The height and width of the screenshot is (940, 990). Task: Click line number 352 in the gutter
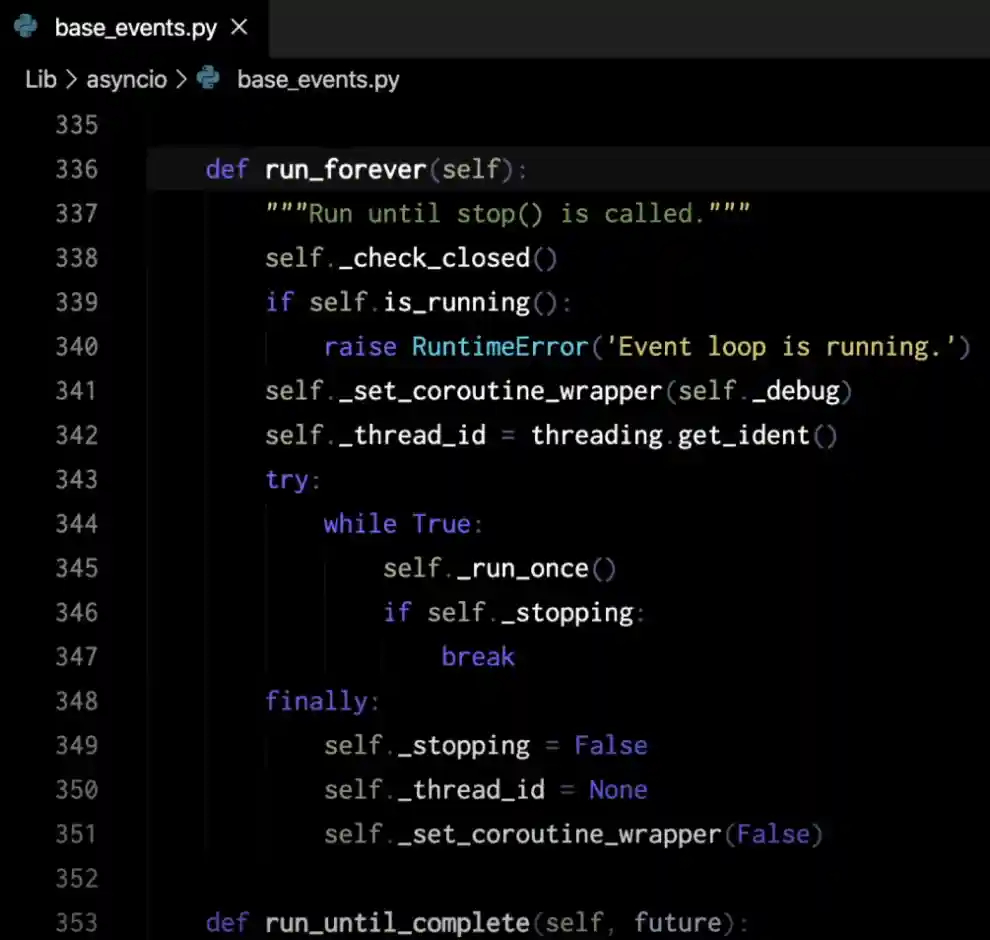coord(76,879)
